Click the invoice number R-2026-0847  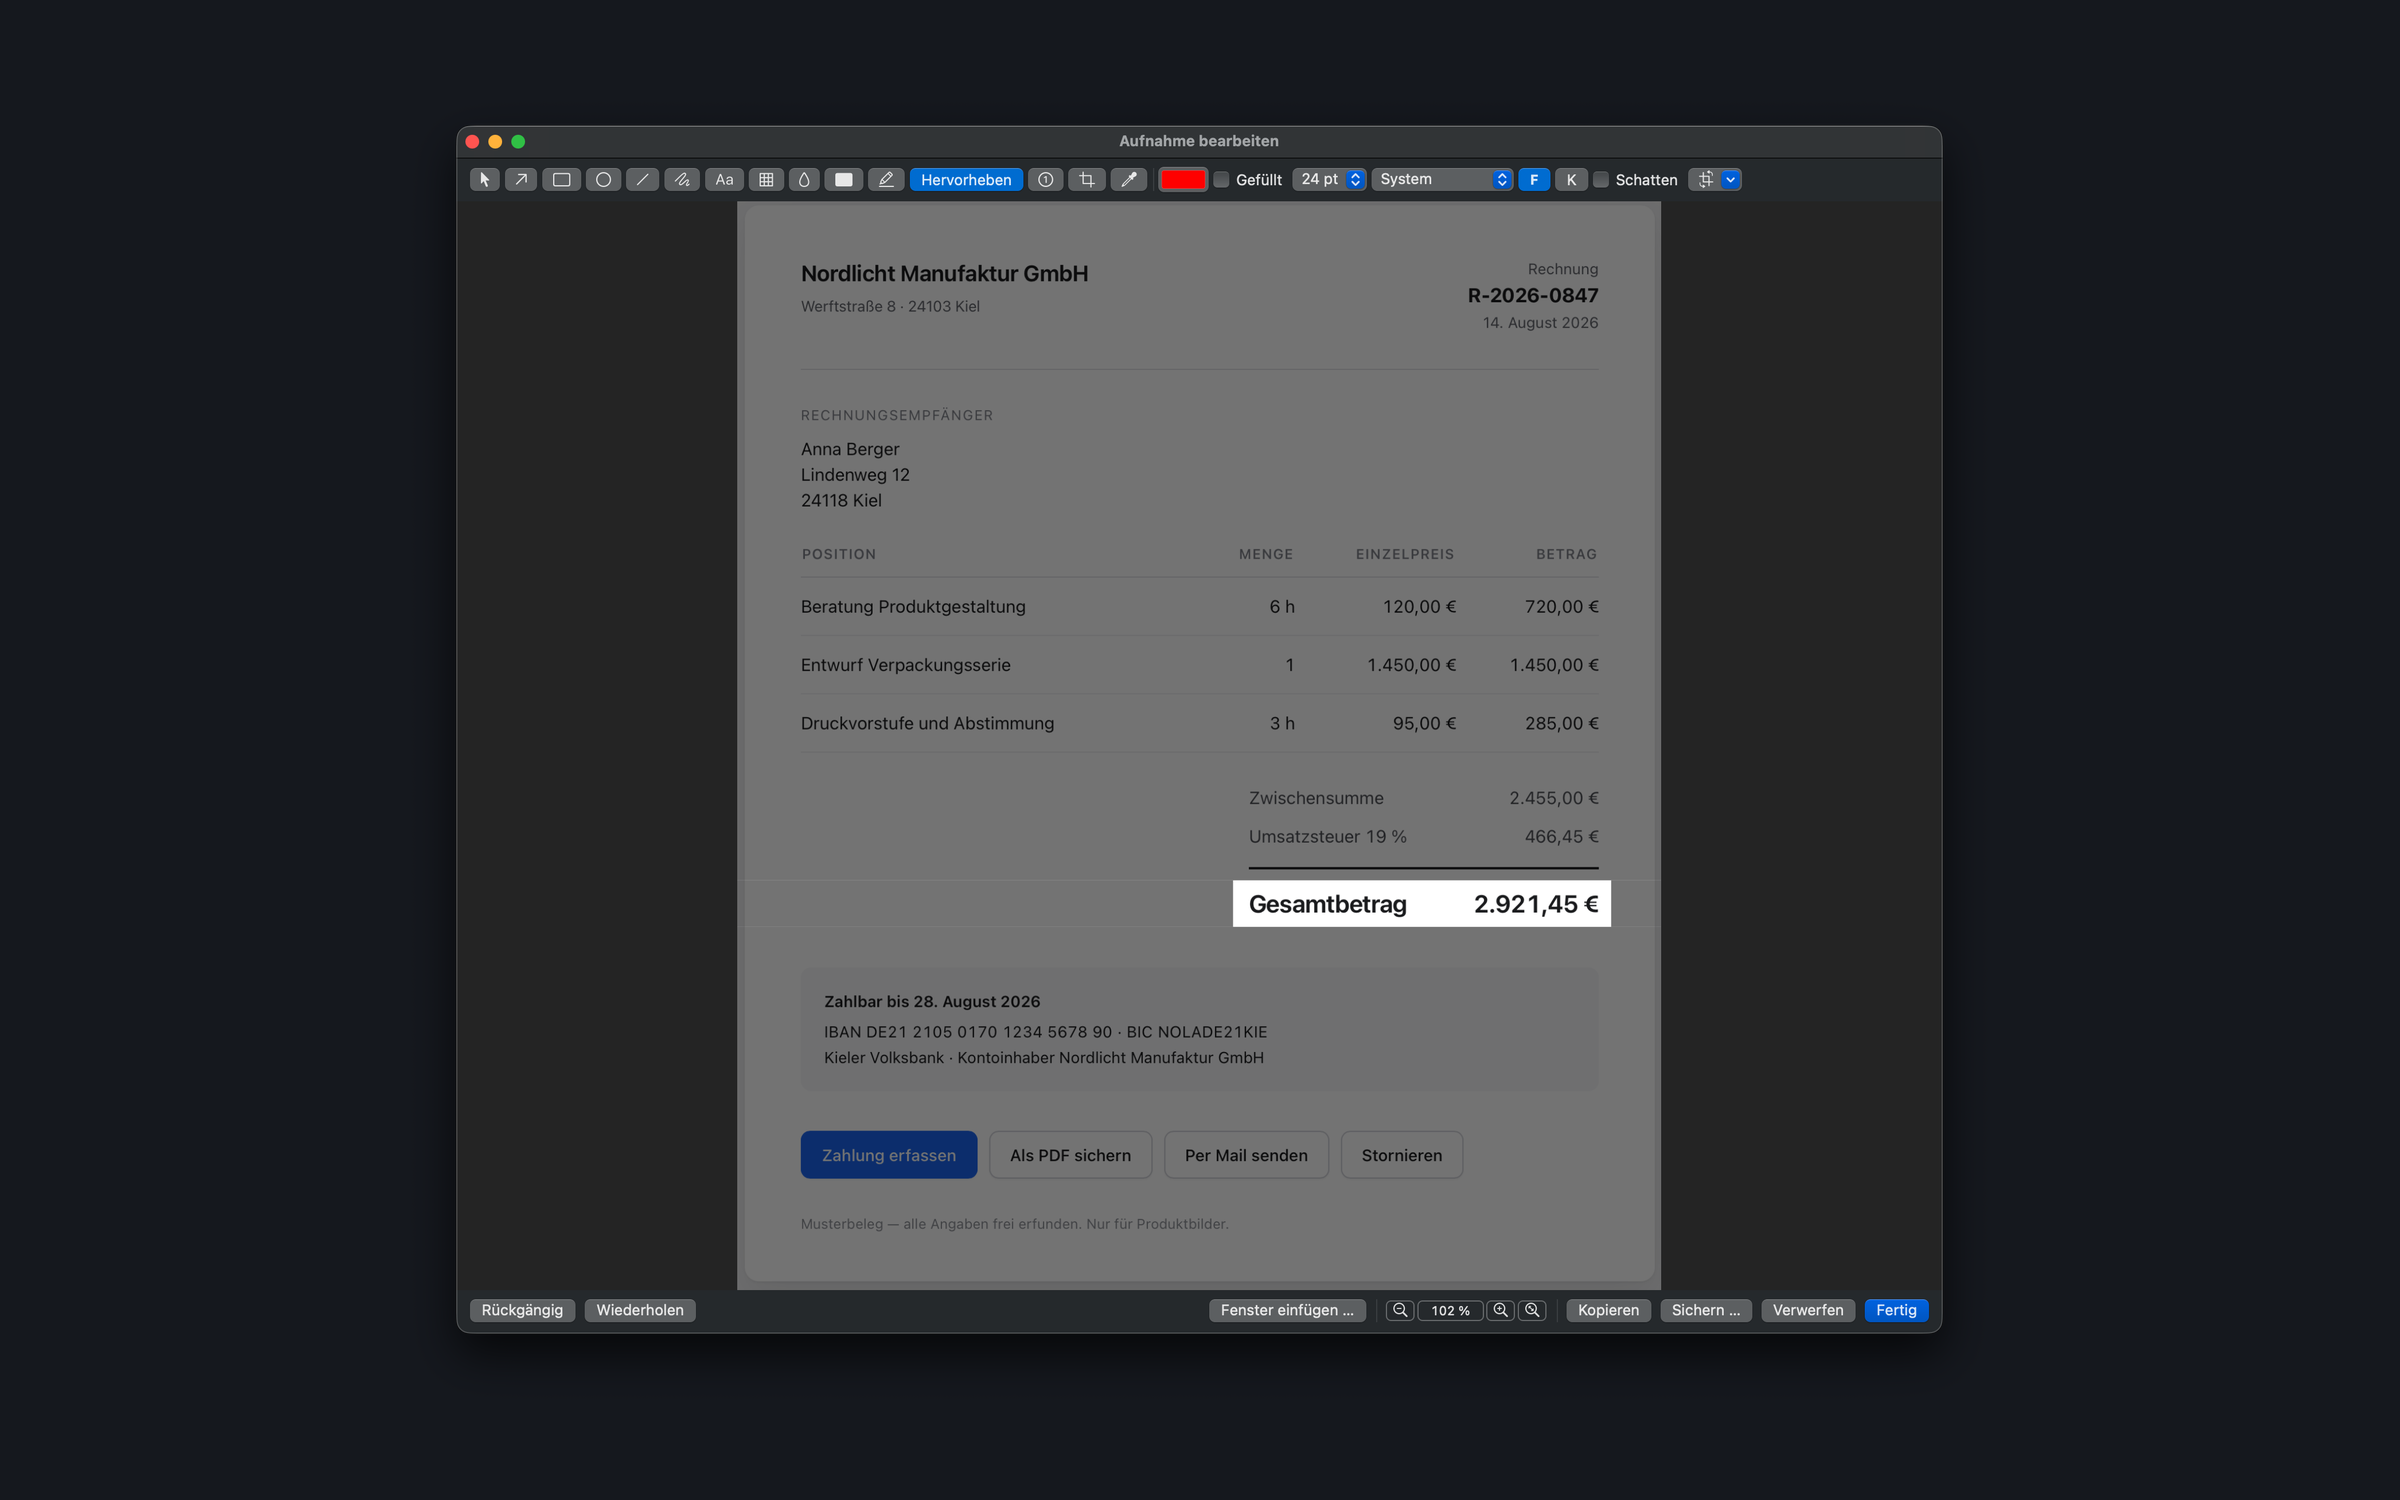[1533, 295]
